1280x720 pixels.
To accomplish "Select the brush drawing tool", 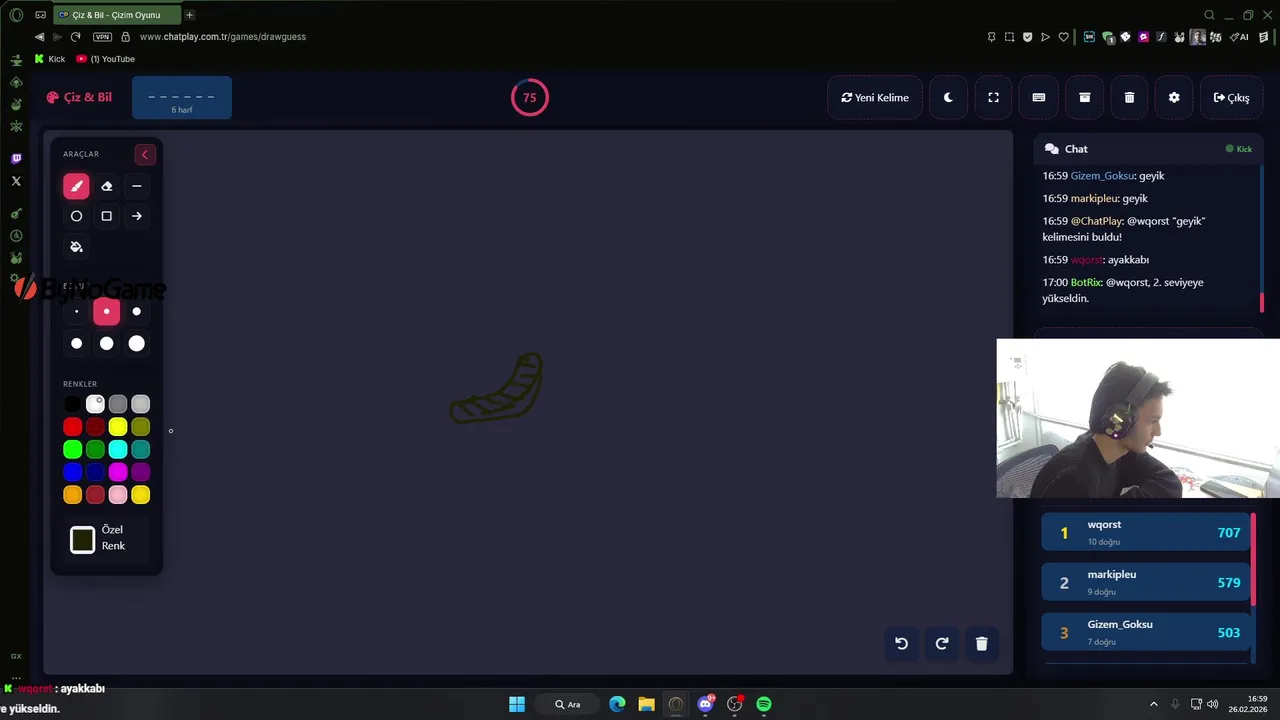I will pyautogui.click(x=76, y=186).
